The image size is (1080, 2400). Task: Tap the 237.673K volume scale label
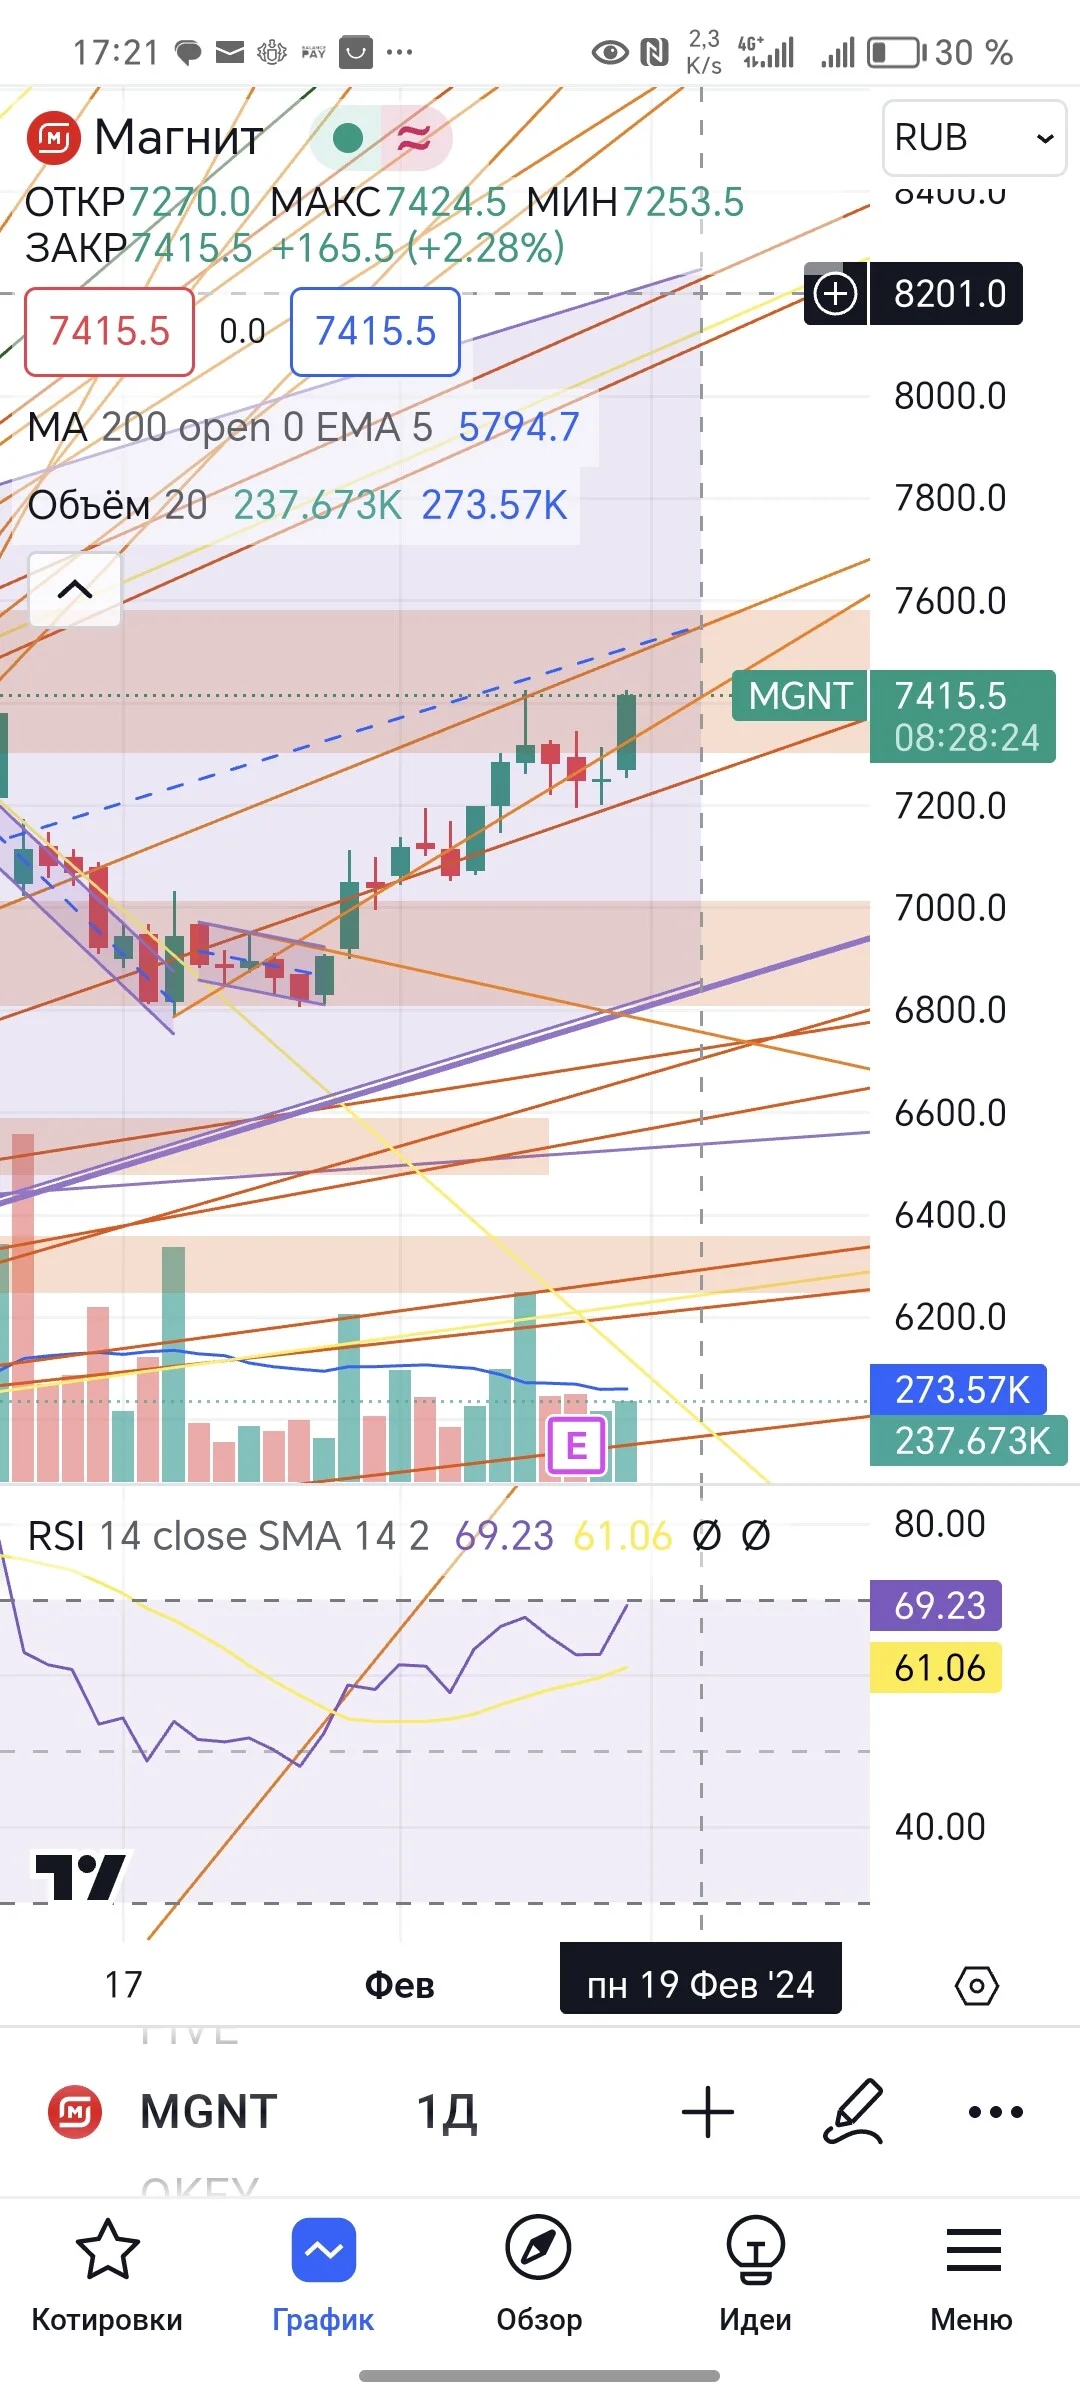click(x=969, y=1441)
